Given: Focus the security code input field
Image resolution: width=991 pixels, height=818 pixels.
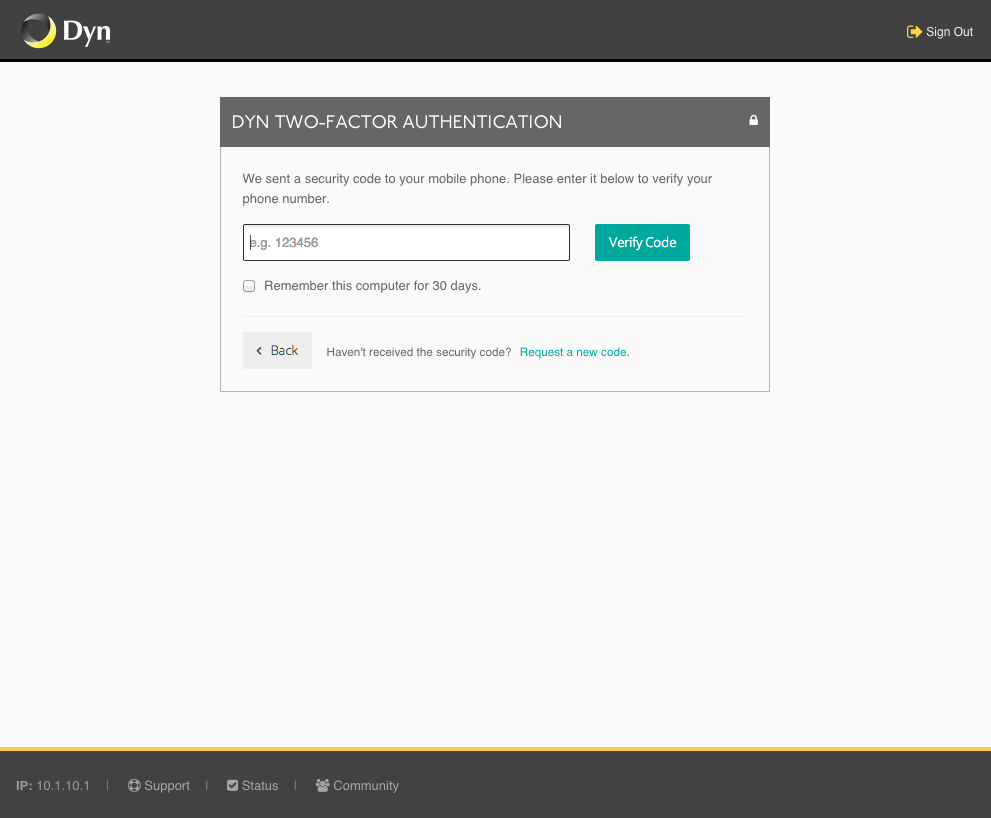Looking at the screenshot, I should pos(406,242).
